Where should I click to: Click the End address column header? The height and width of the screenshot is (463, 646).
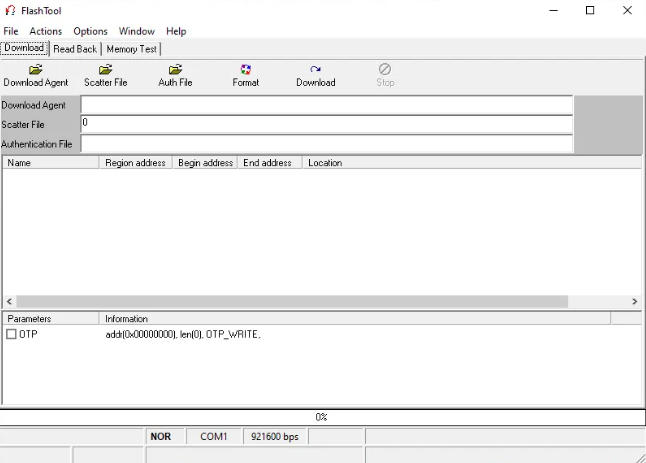click(x=270, y=163)
